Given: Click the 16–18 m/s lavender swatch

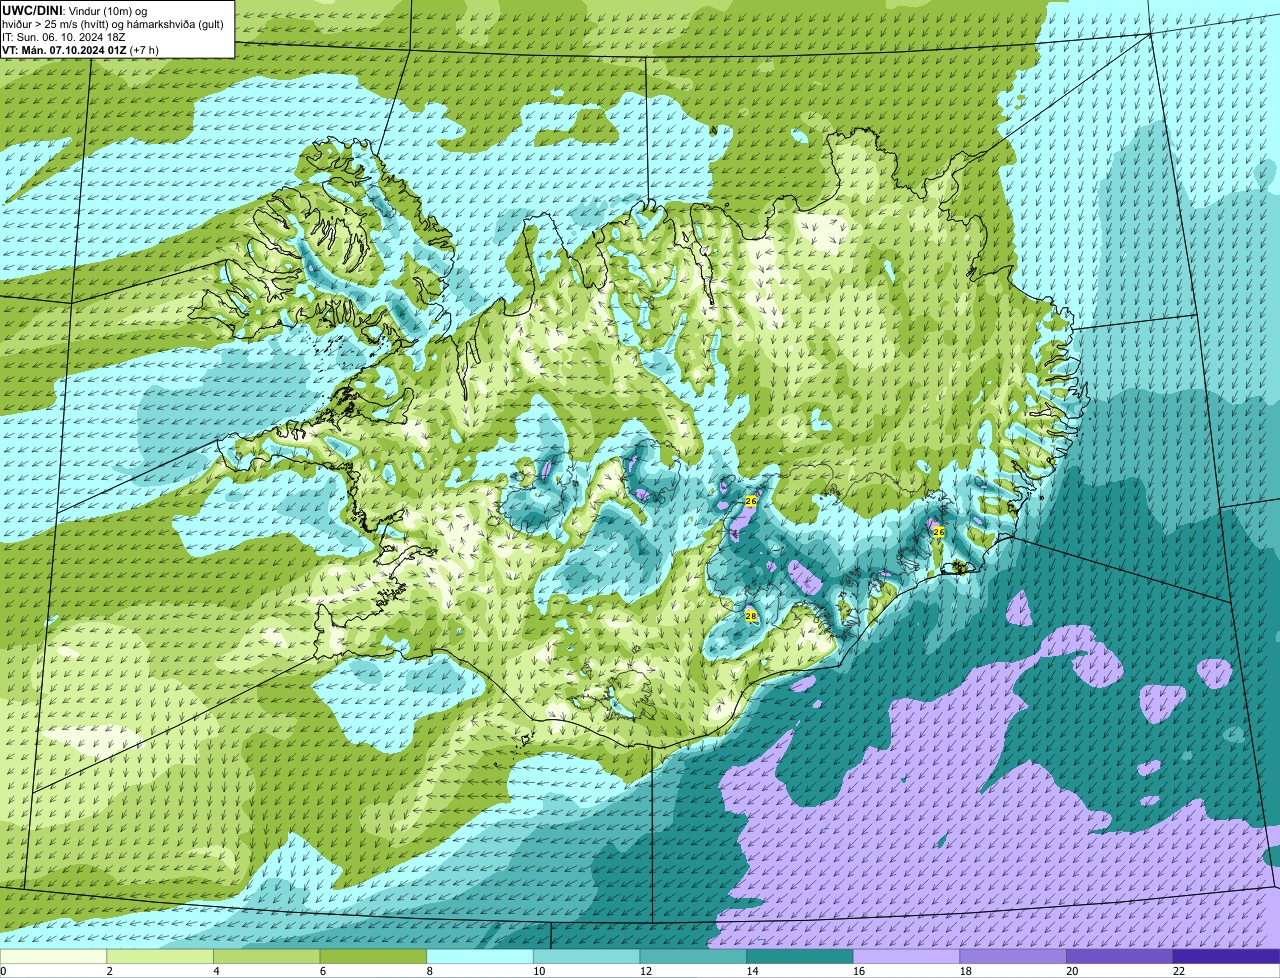Looking at the screenshot, I should click(906, 956).
